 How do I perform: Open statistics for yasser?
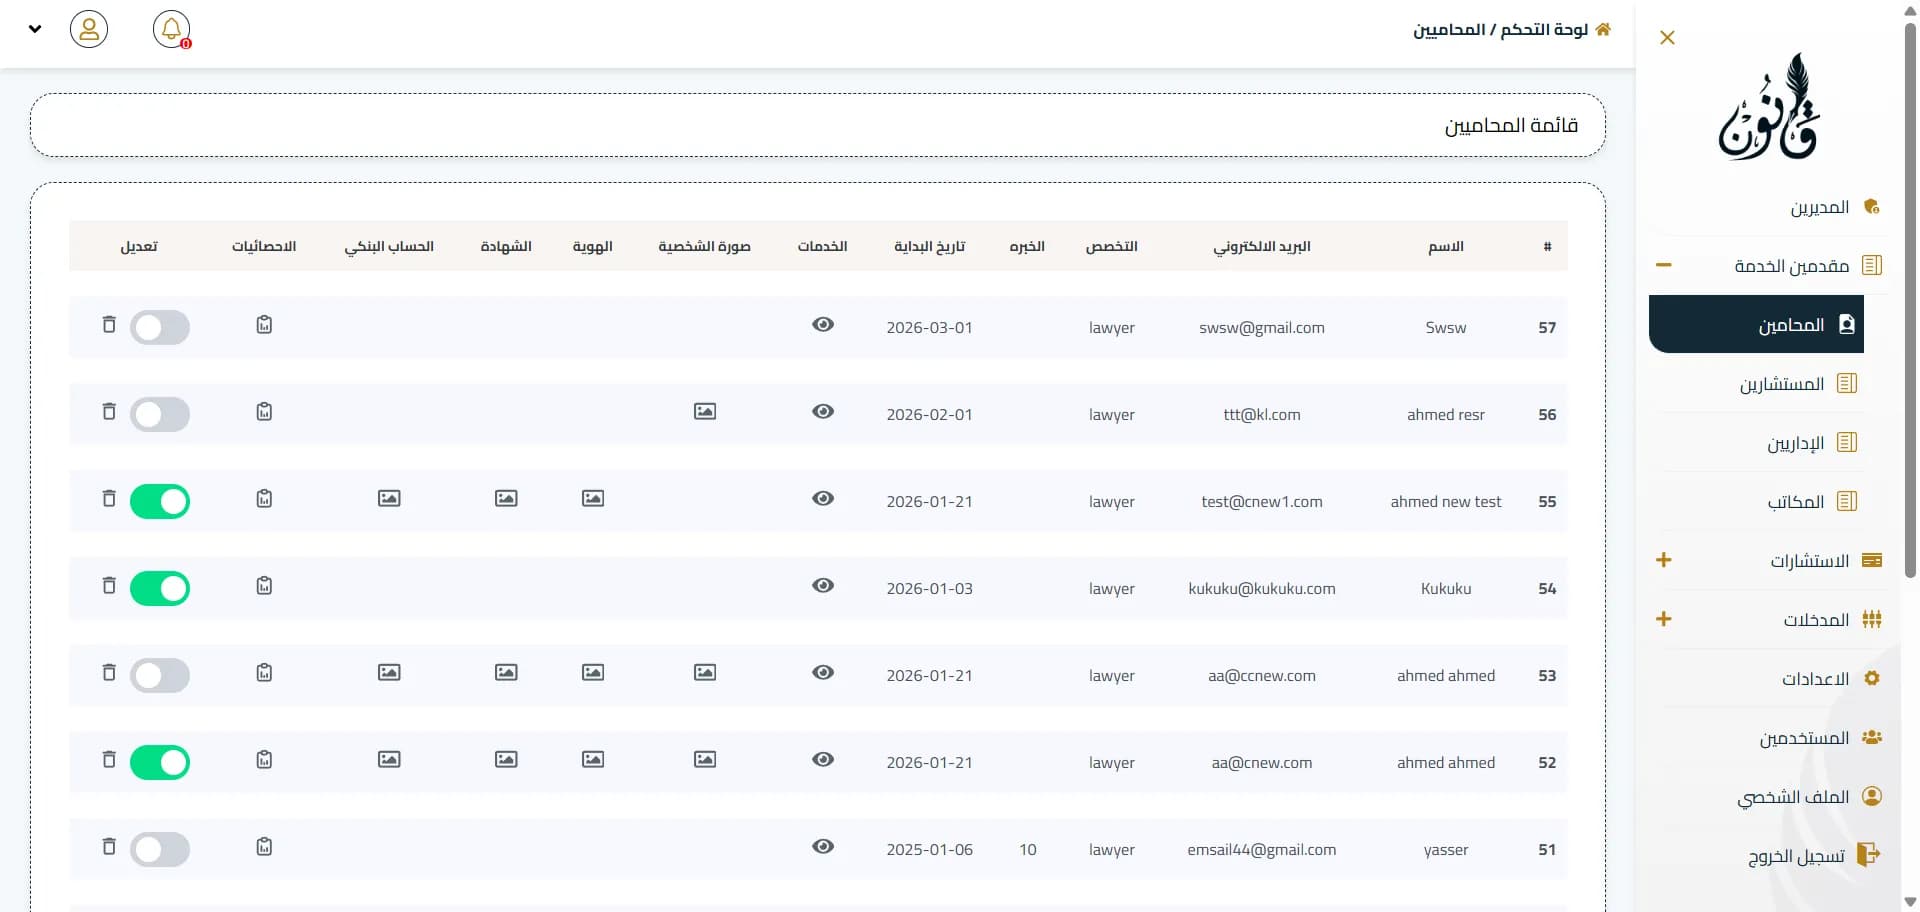click(264, 847)
